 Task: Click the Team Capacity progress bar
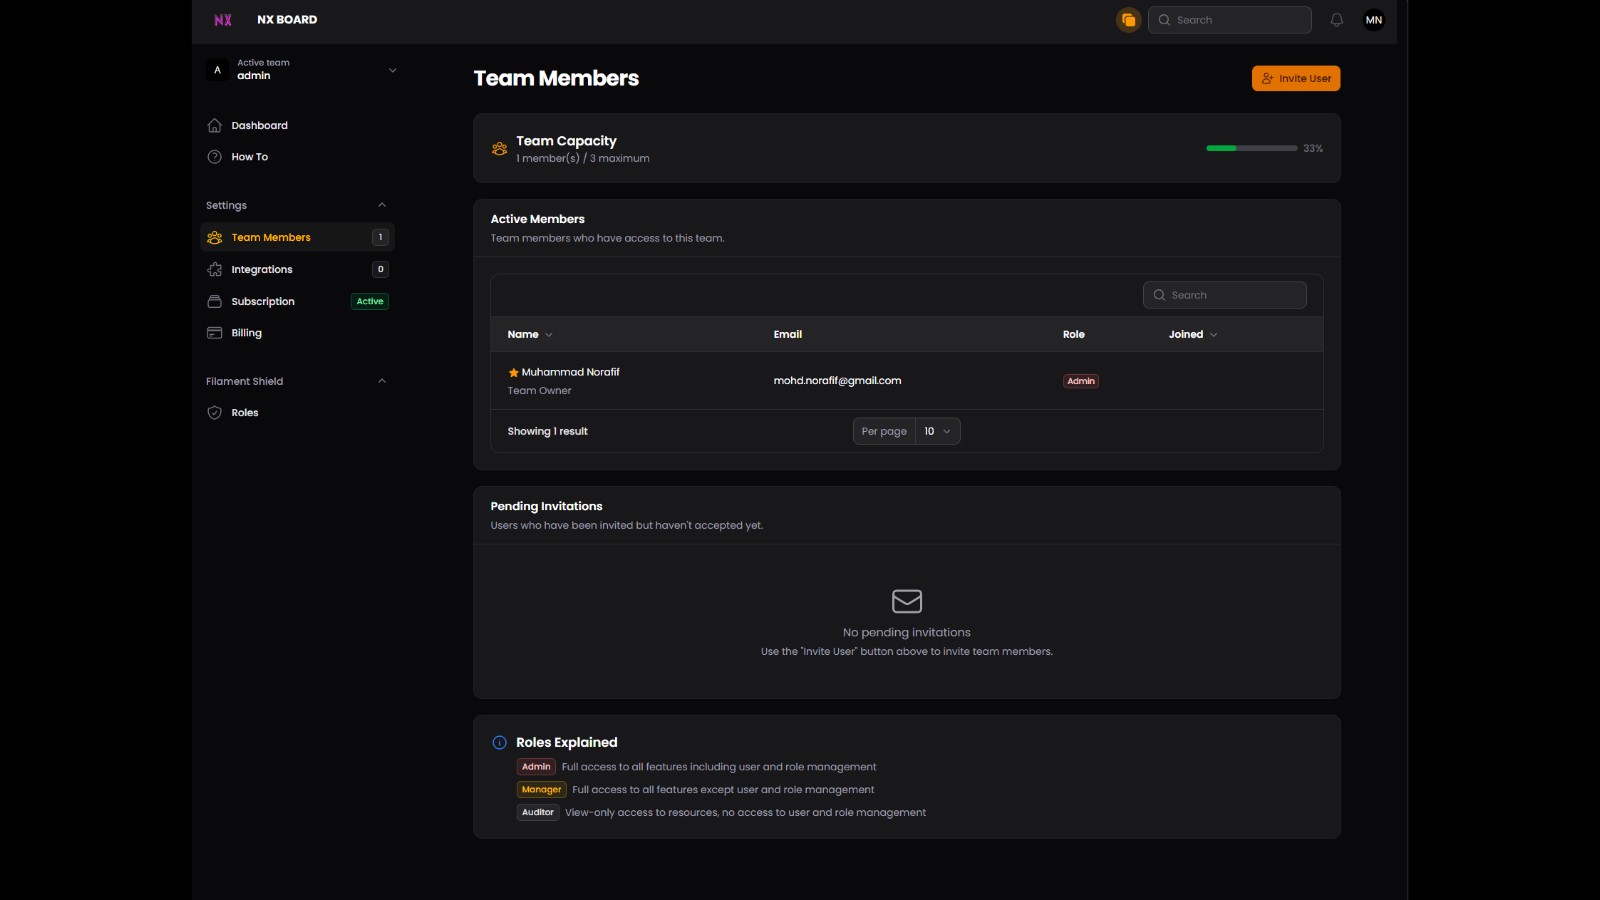coord(1251,147)
